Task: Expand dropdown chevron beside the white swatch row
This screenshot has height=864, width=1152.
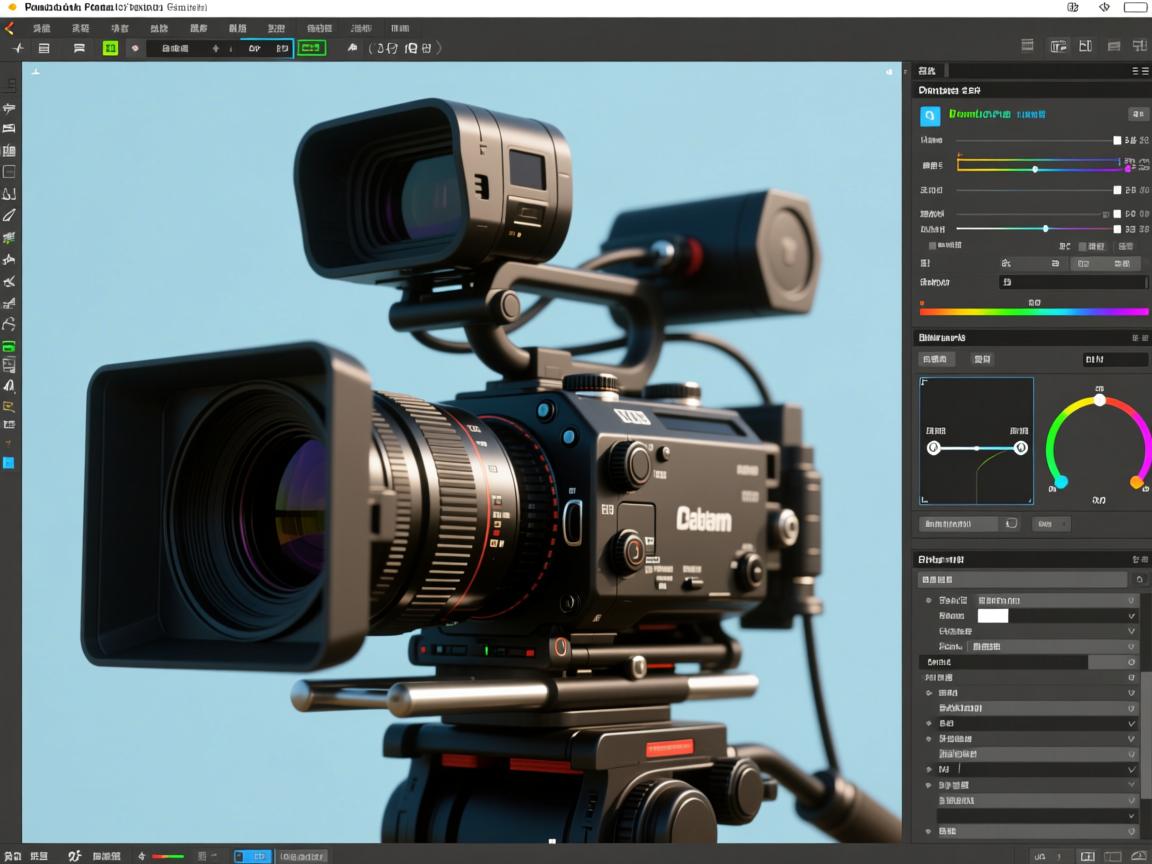Action: pyautogui.click(x=1131, y=617)
